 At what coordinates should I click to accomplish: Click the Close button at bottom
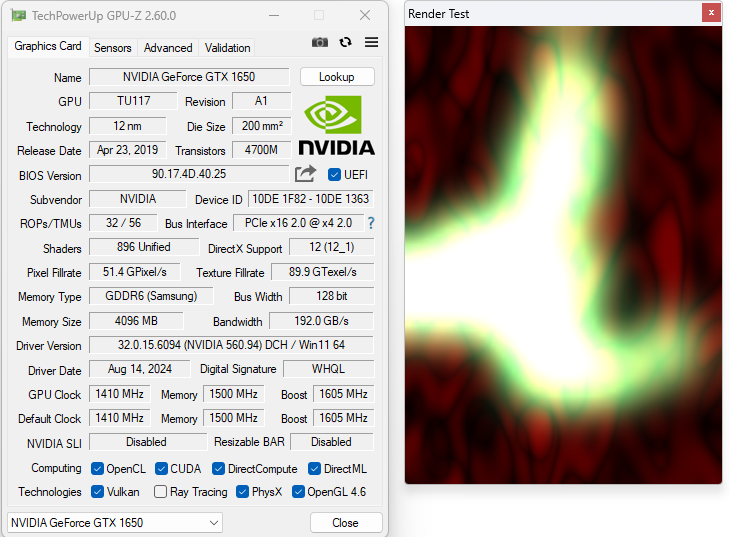[346, 523]
